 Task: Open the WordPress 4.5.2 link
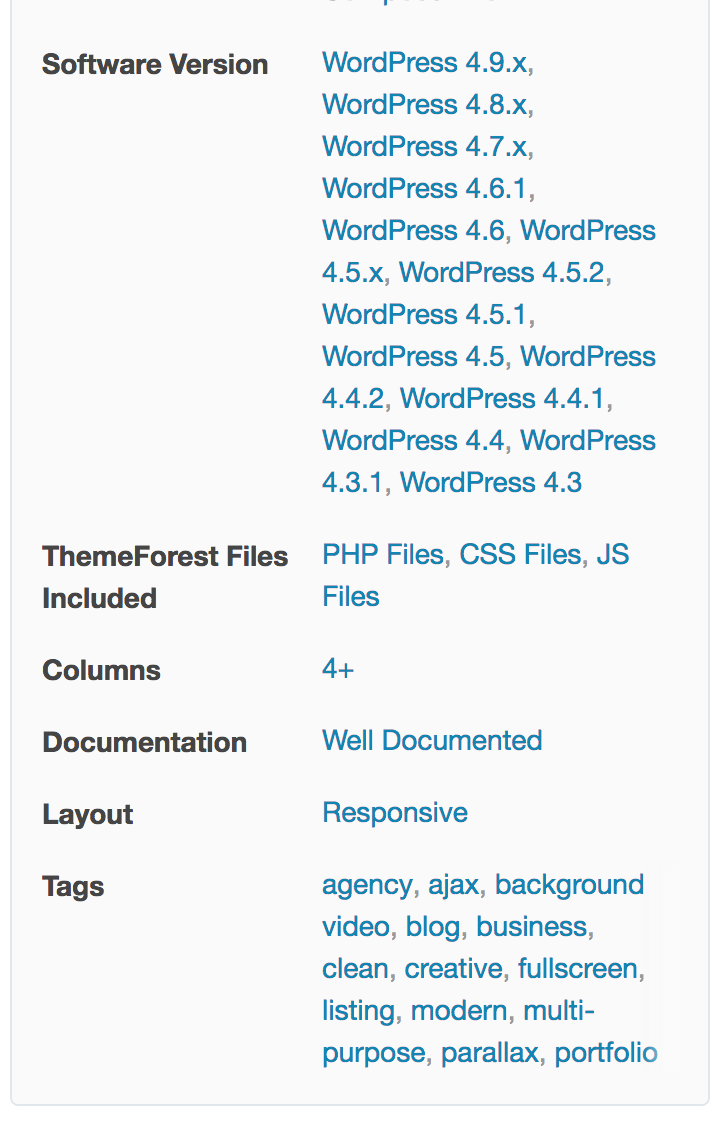point(502,273)
